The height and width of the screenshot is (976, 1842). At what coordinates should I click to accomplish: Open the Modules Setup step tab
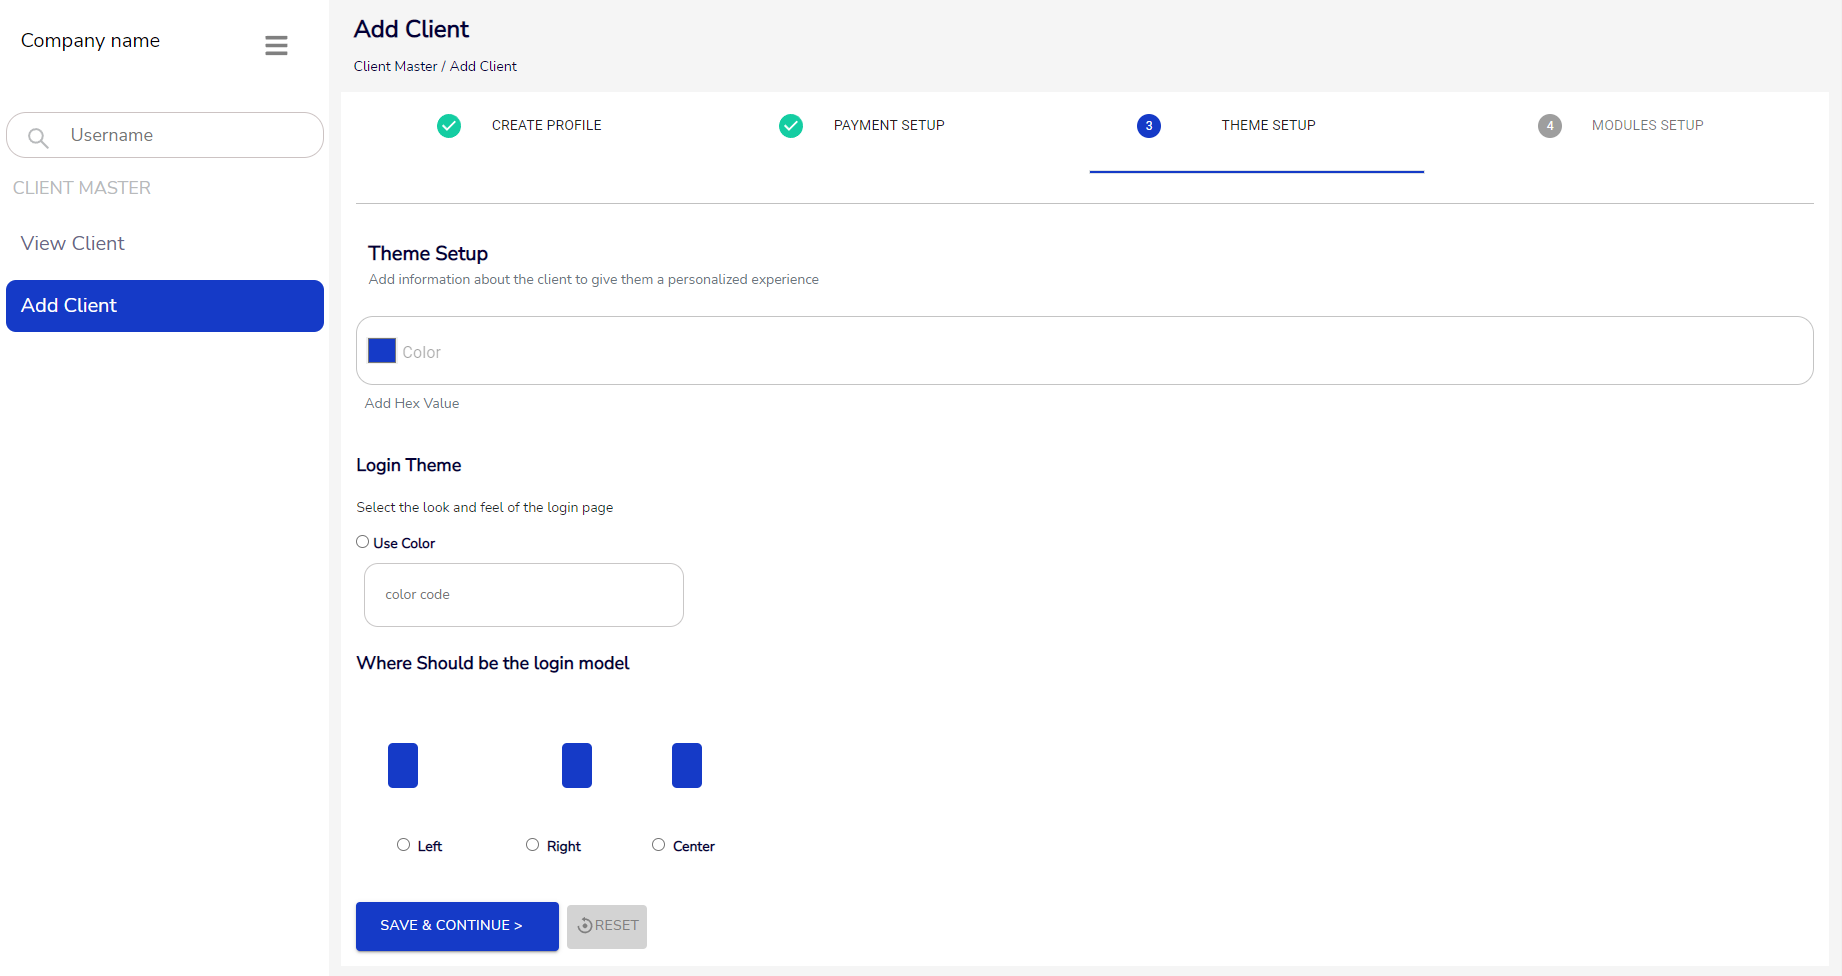(1647, 126)
